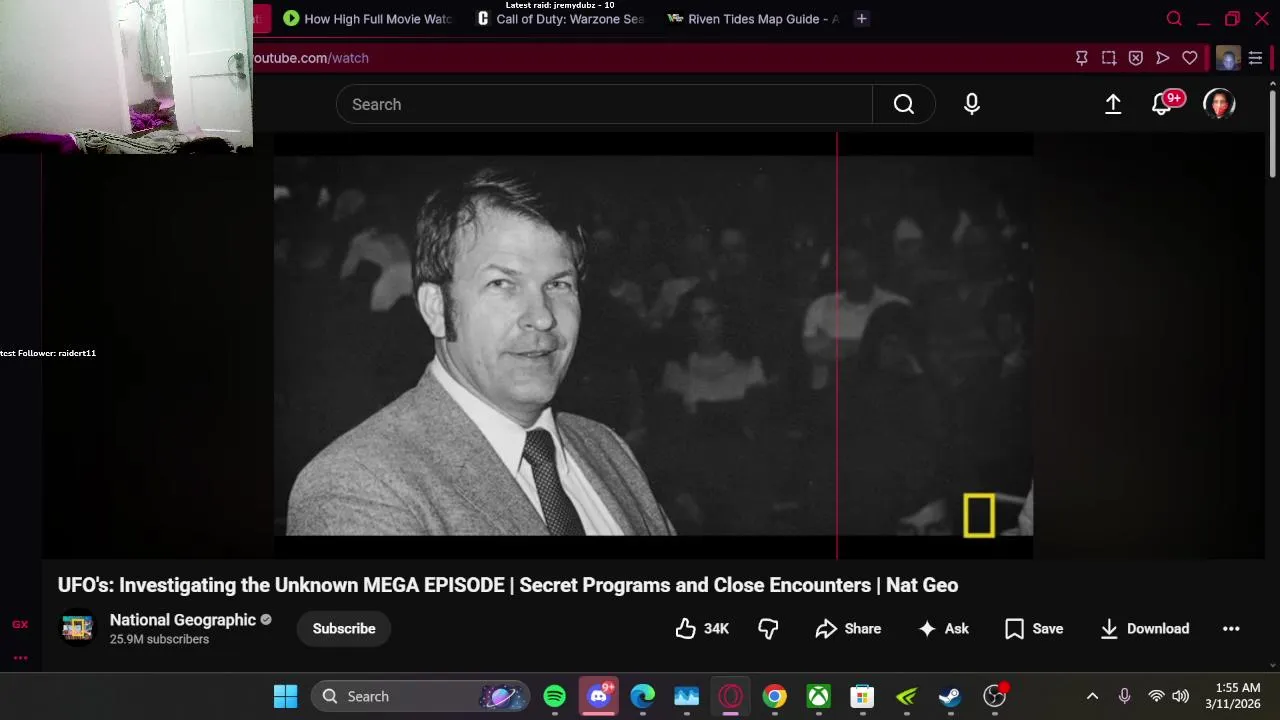Image resolution: width=1280 pixels, height=720 pixels.
Task: Open sidebar three-dots settings
Action: [20, 657]
